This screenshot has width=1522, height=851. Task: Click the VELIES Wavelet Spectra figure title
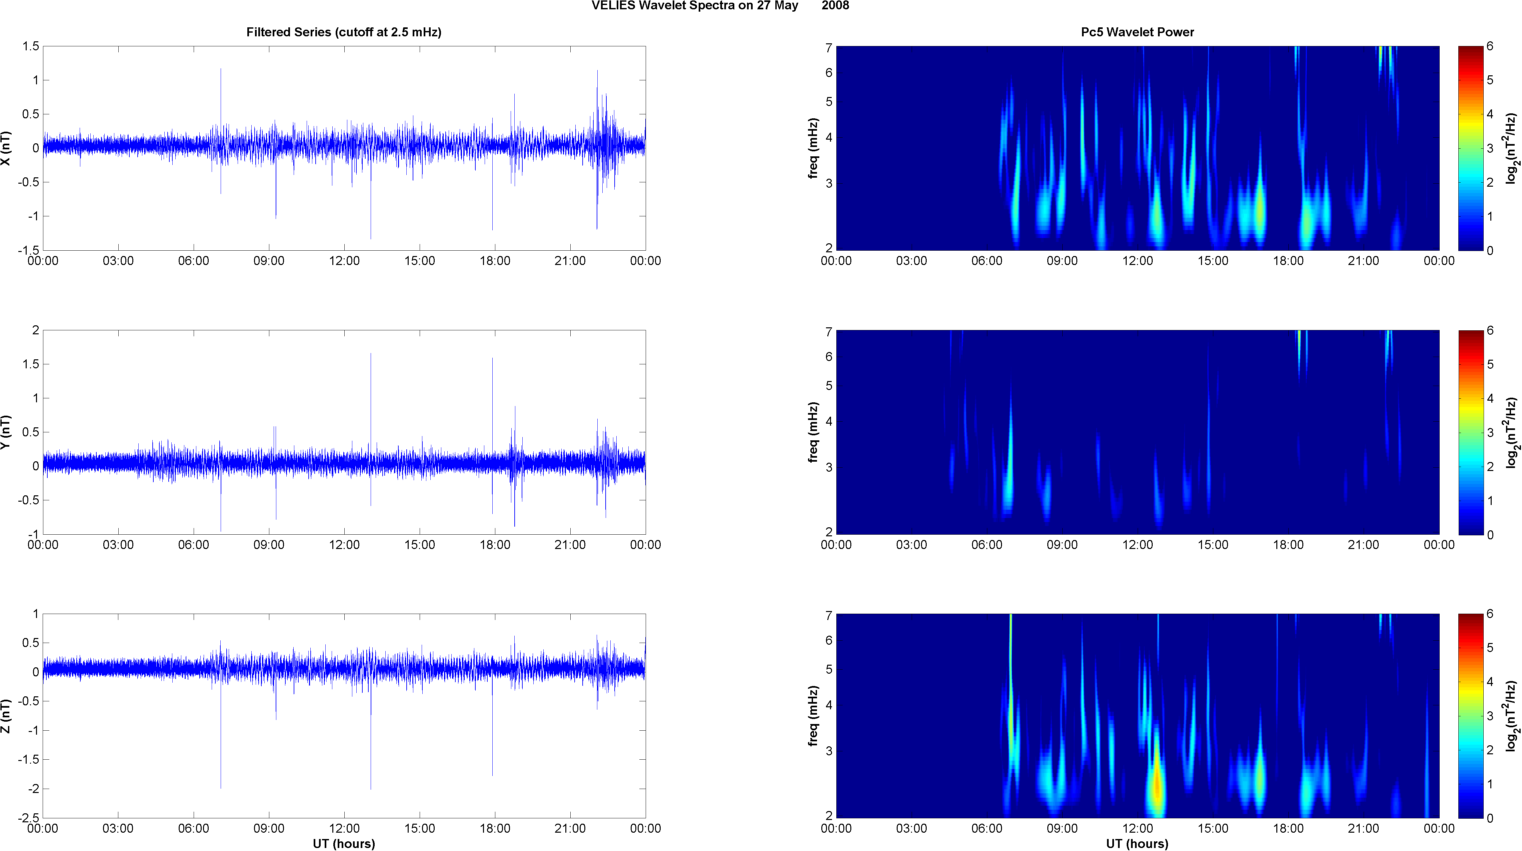[720, 6]
